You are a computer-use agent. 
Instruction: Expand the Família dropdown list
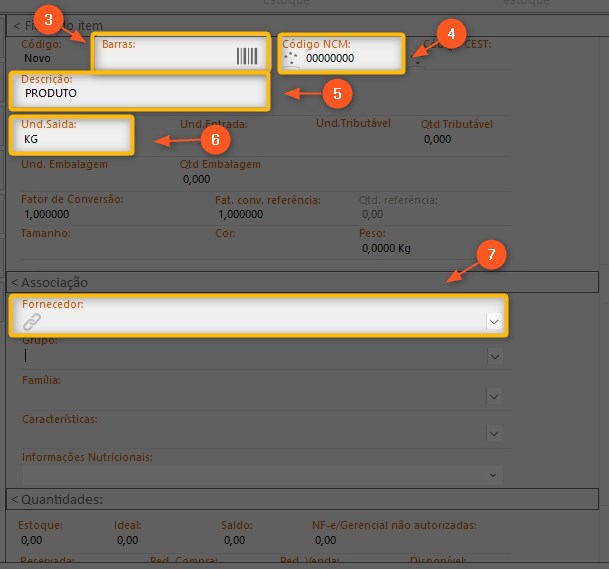494,396
